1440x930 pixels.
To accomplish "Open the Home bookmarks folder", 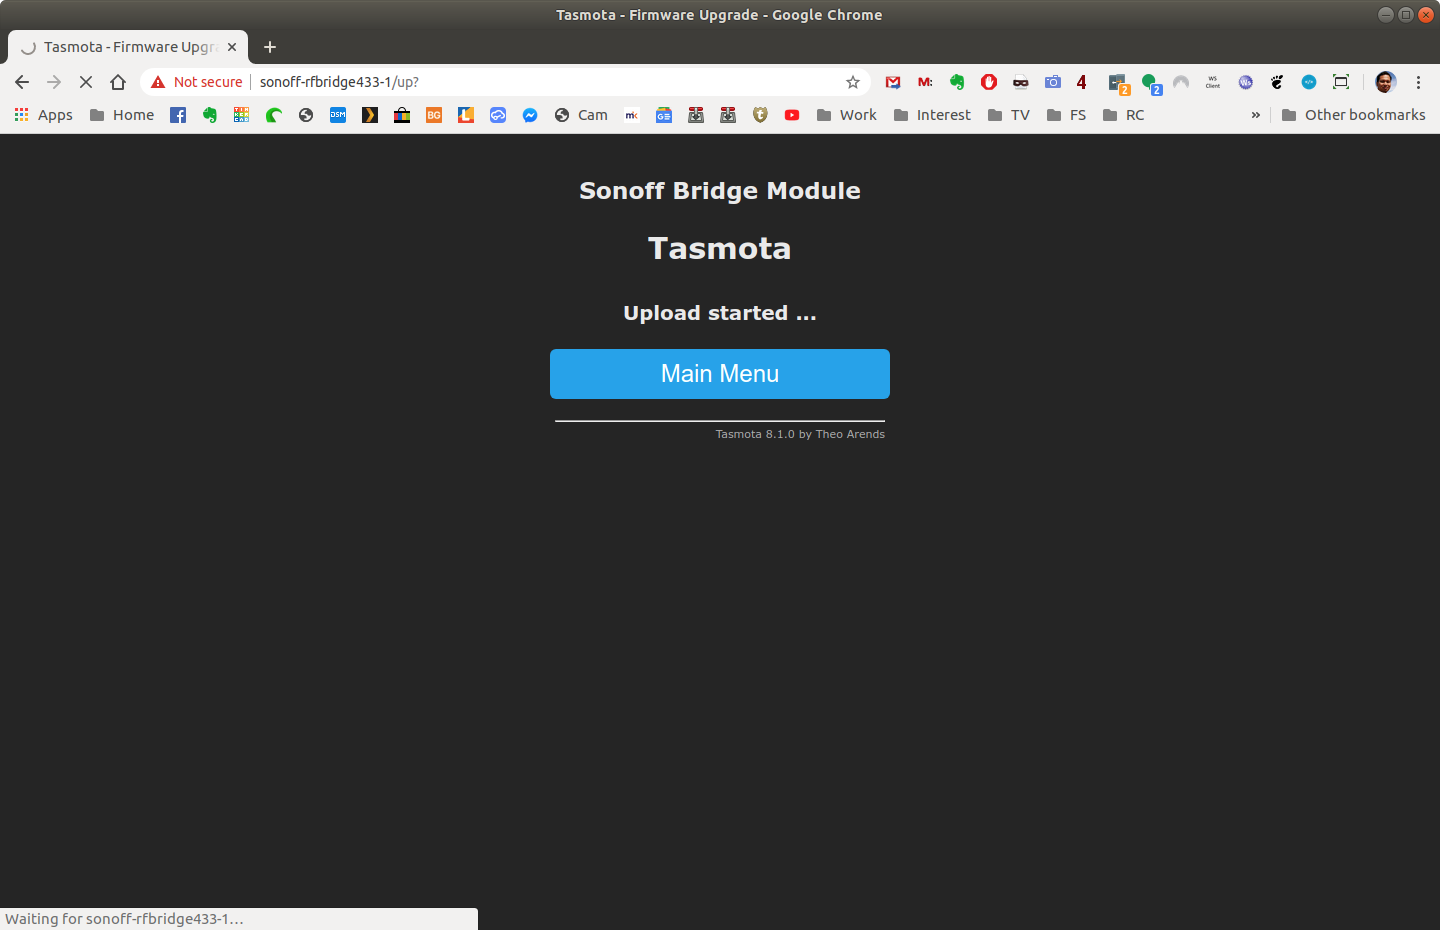I will tap(122, 115).
